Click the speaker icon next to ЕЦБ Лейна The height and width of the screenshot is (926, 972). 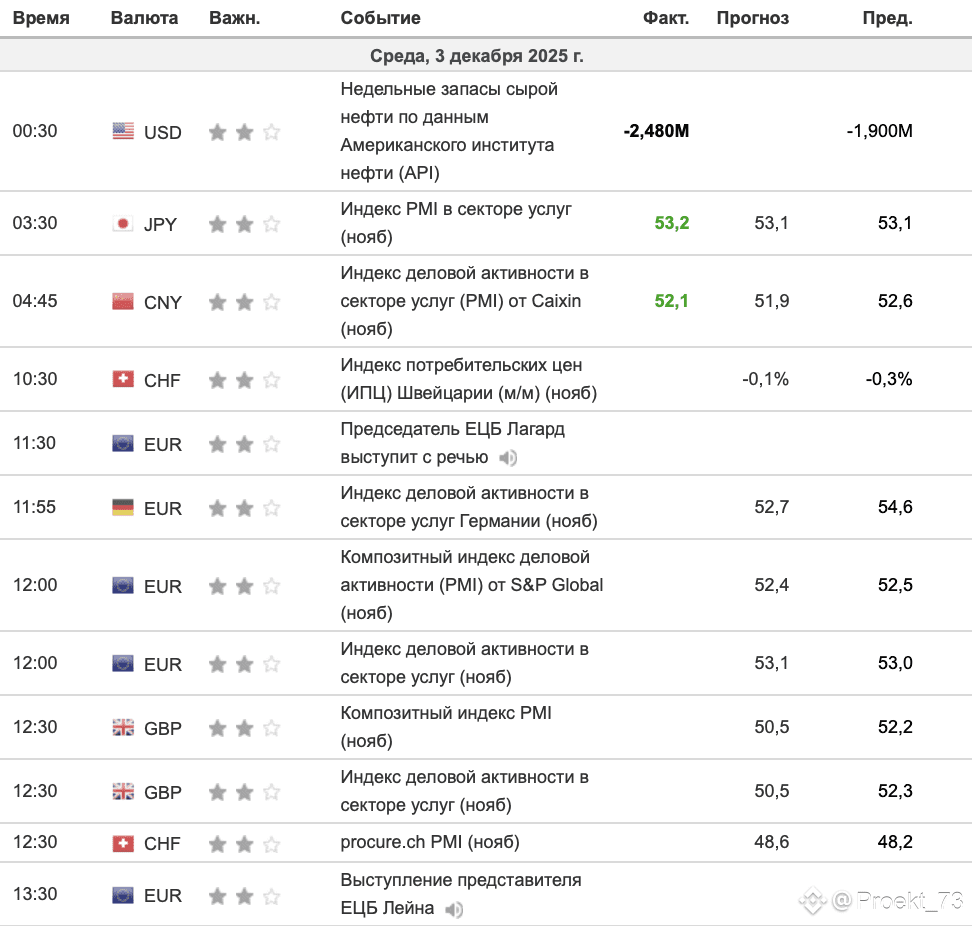[454, 909]
